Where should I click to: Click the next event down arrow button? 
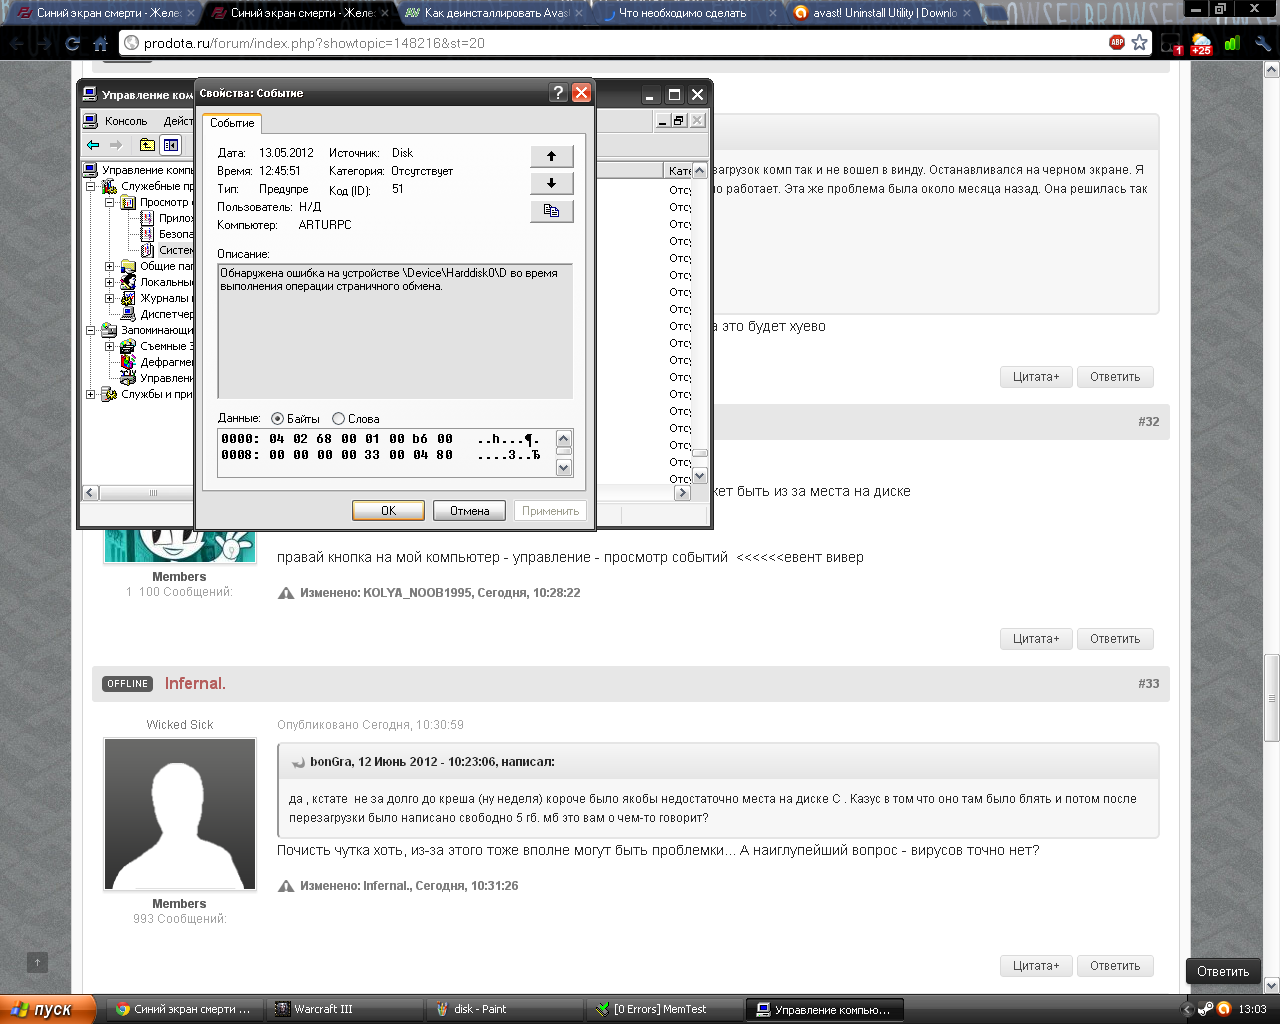[x=551, y=183]
